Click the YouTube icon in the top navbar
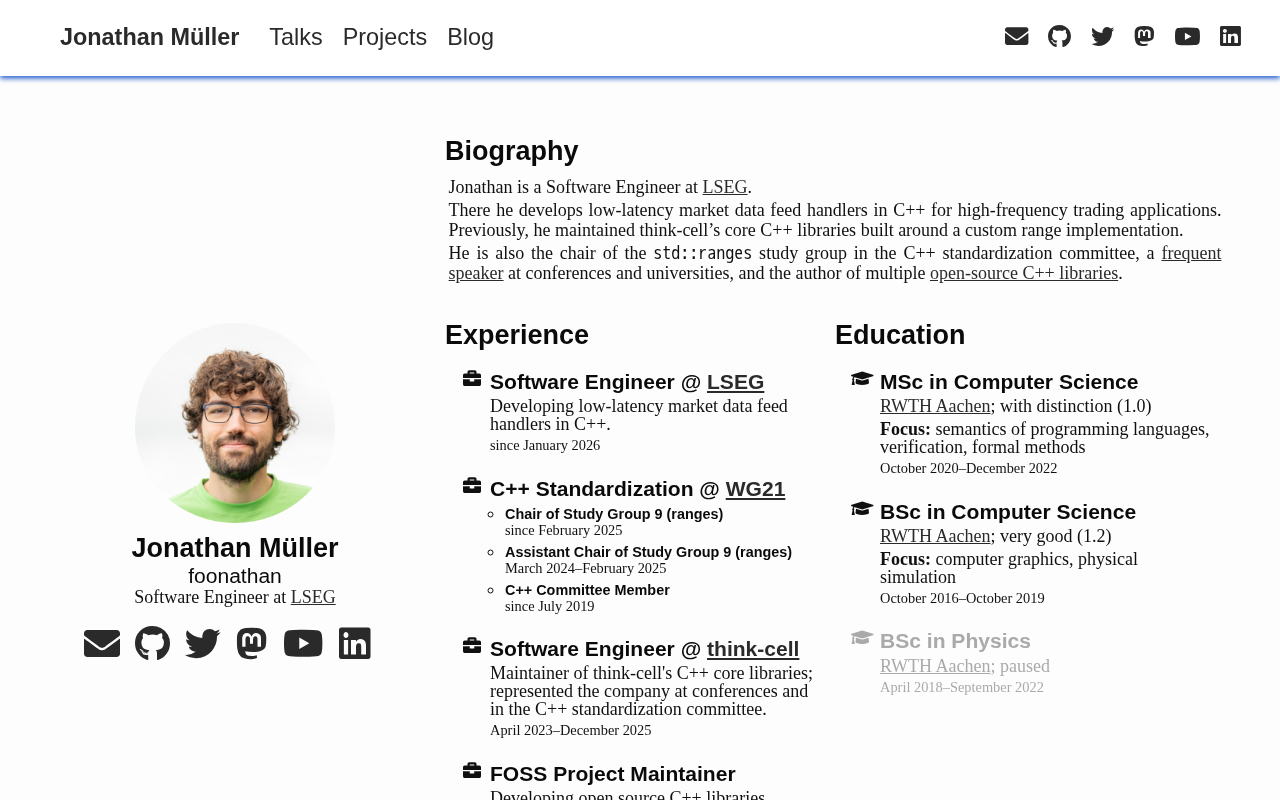 pos(1187,37)
